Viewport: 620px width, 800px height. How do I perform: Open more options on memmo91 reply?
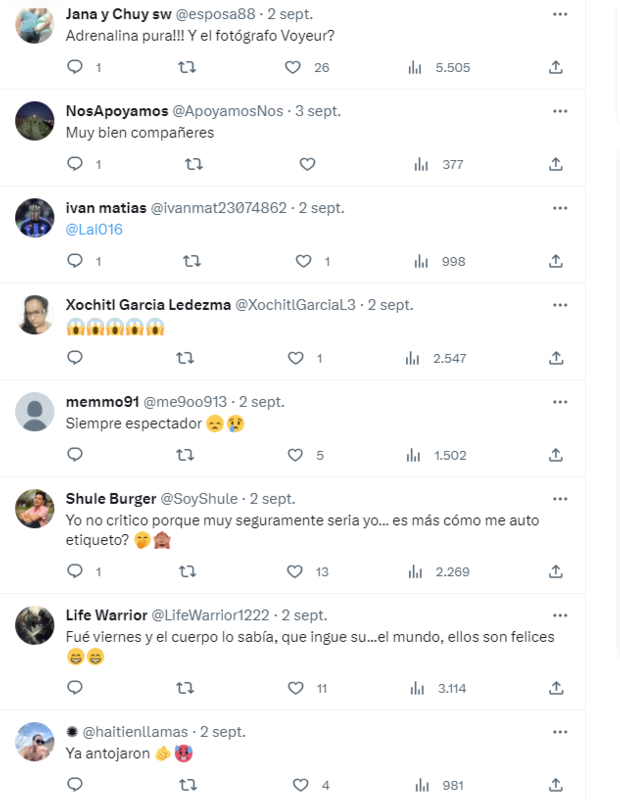click(559, 401)
